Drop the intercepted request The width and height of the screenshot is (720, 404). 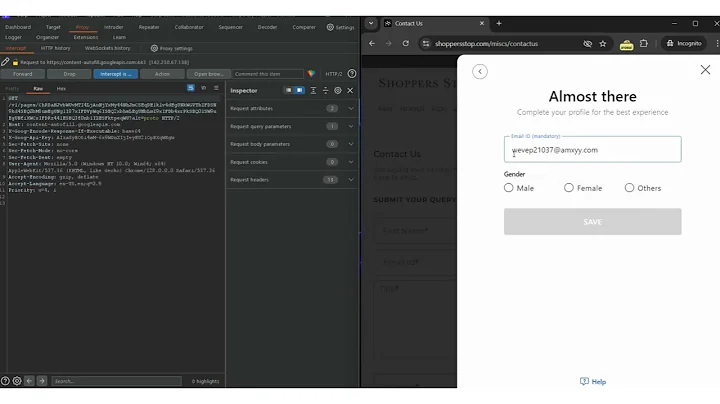(x=69, y=74)
